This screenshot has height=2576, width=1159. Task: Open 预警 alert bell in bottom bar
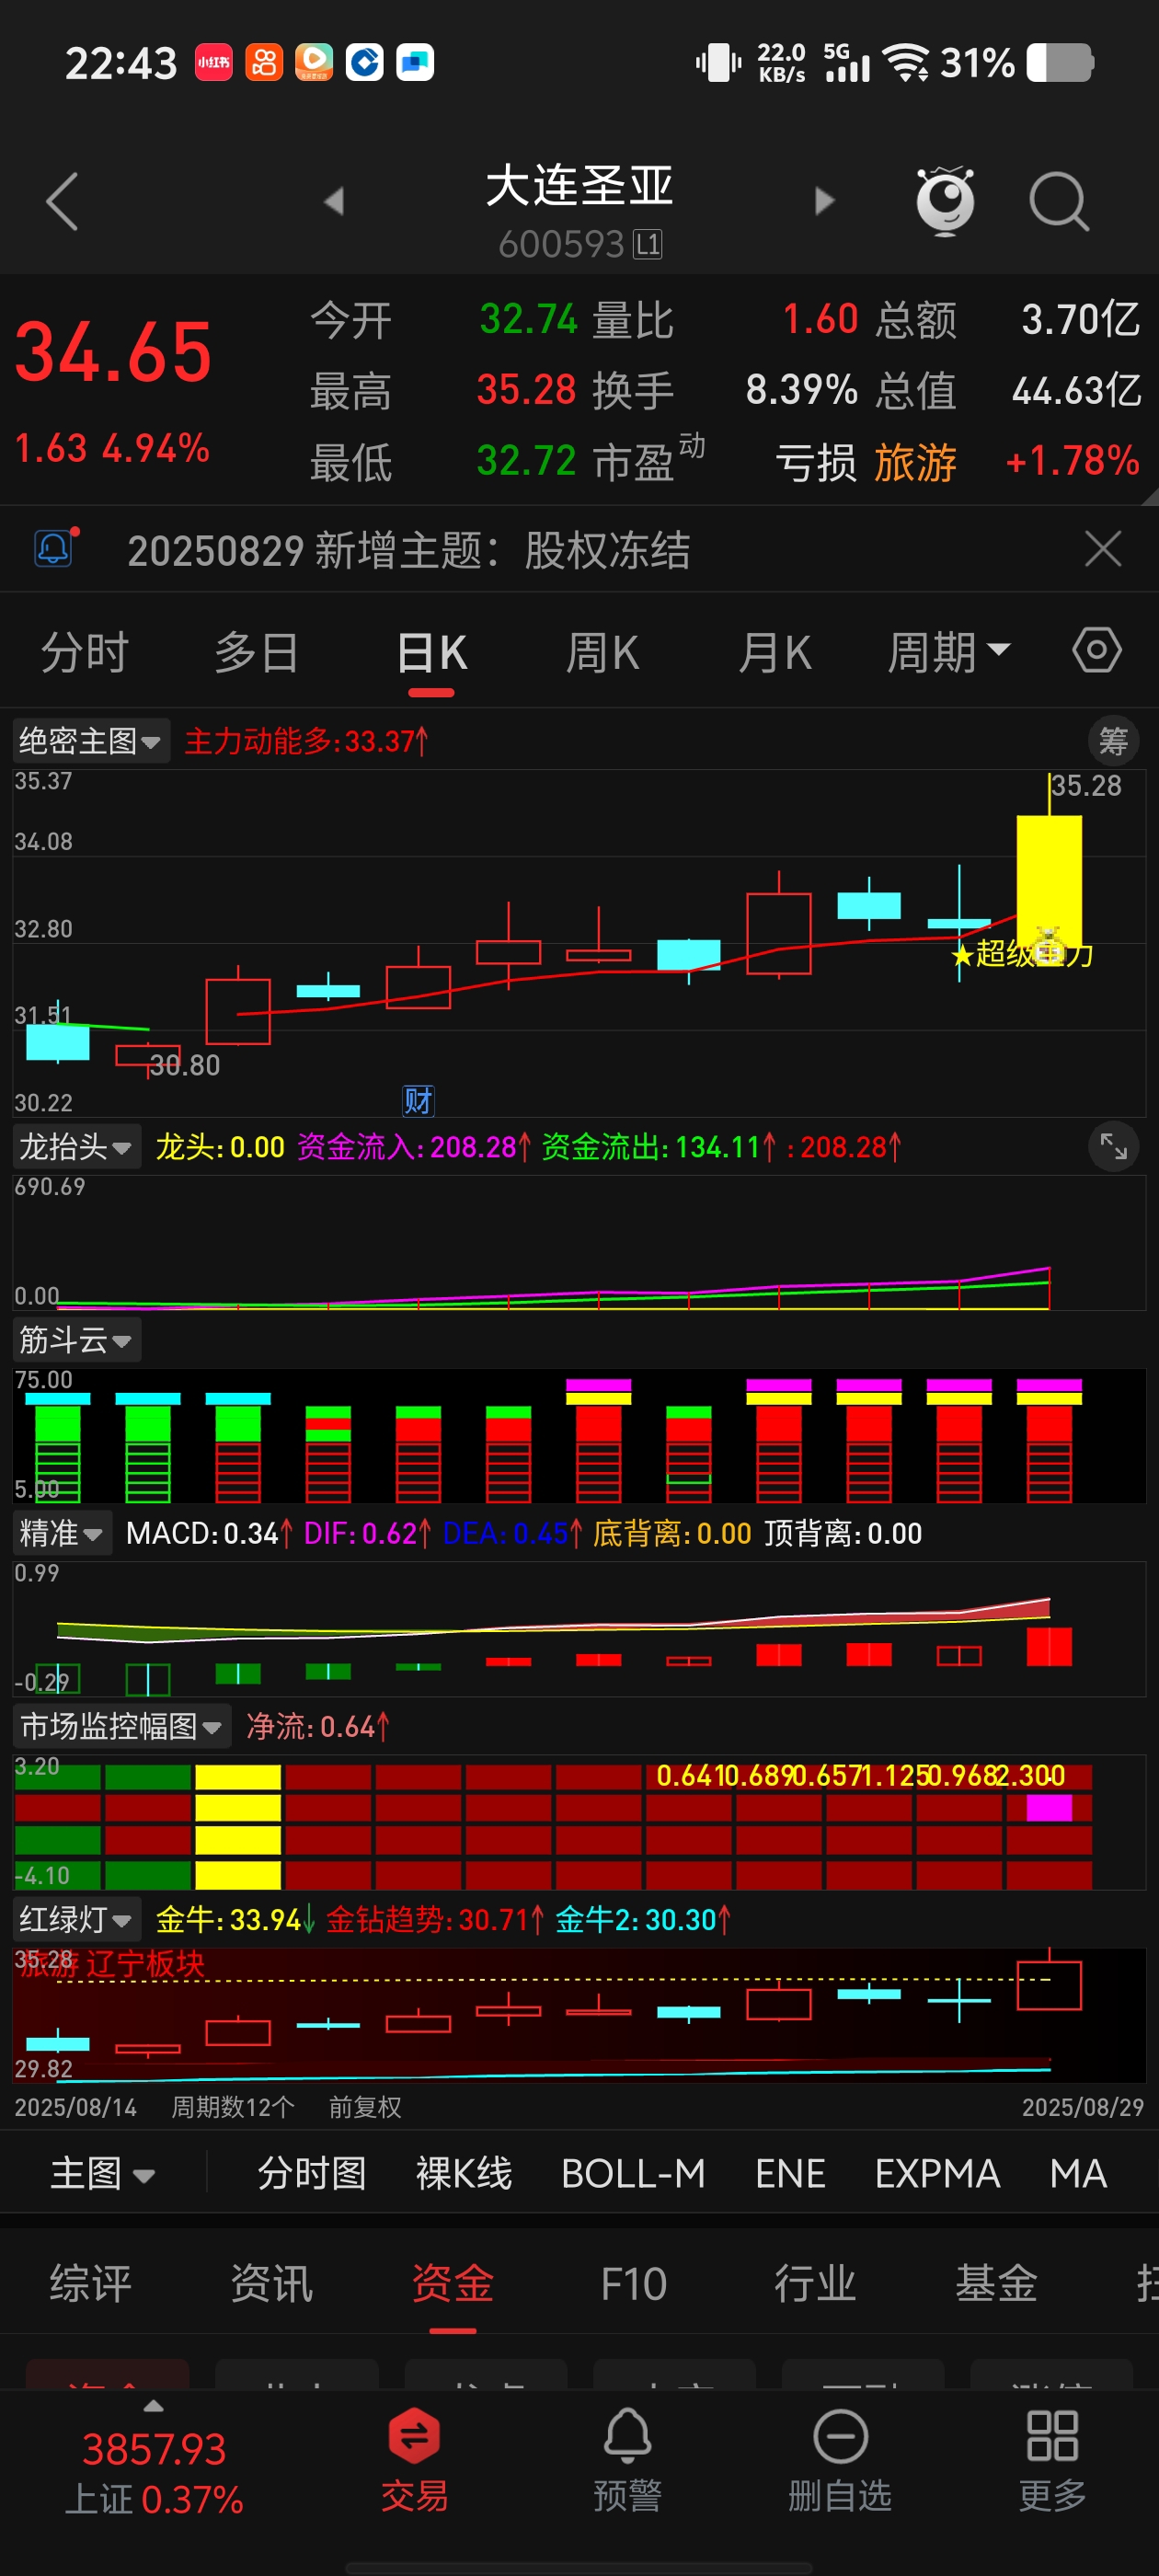click(628, 2459)
